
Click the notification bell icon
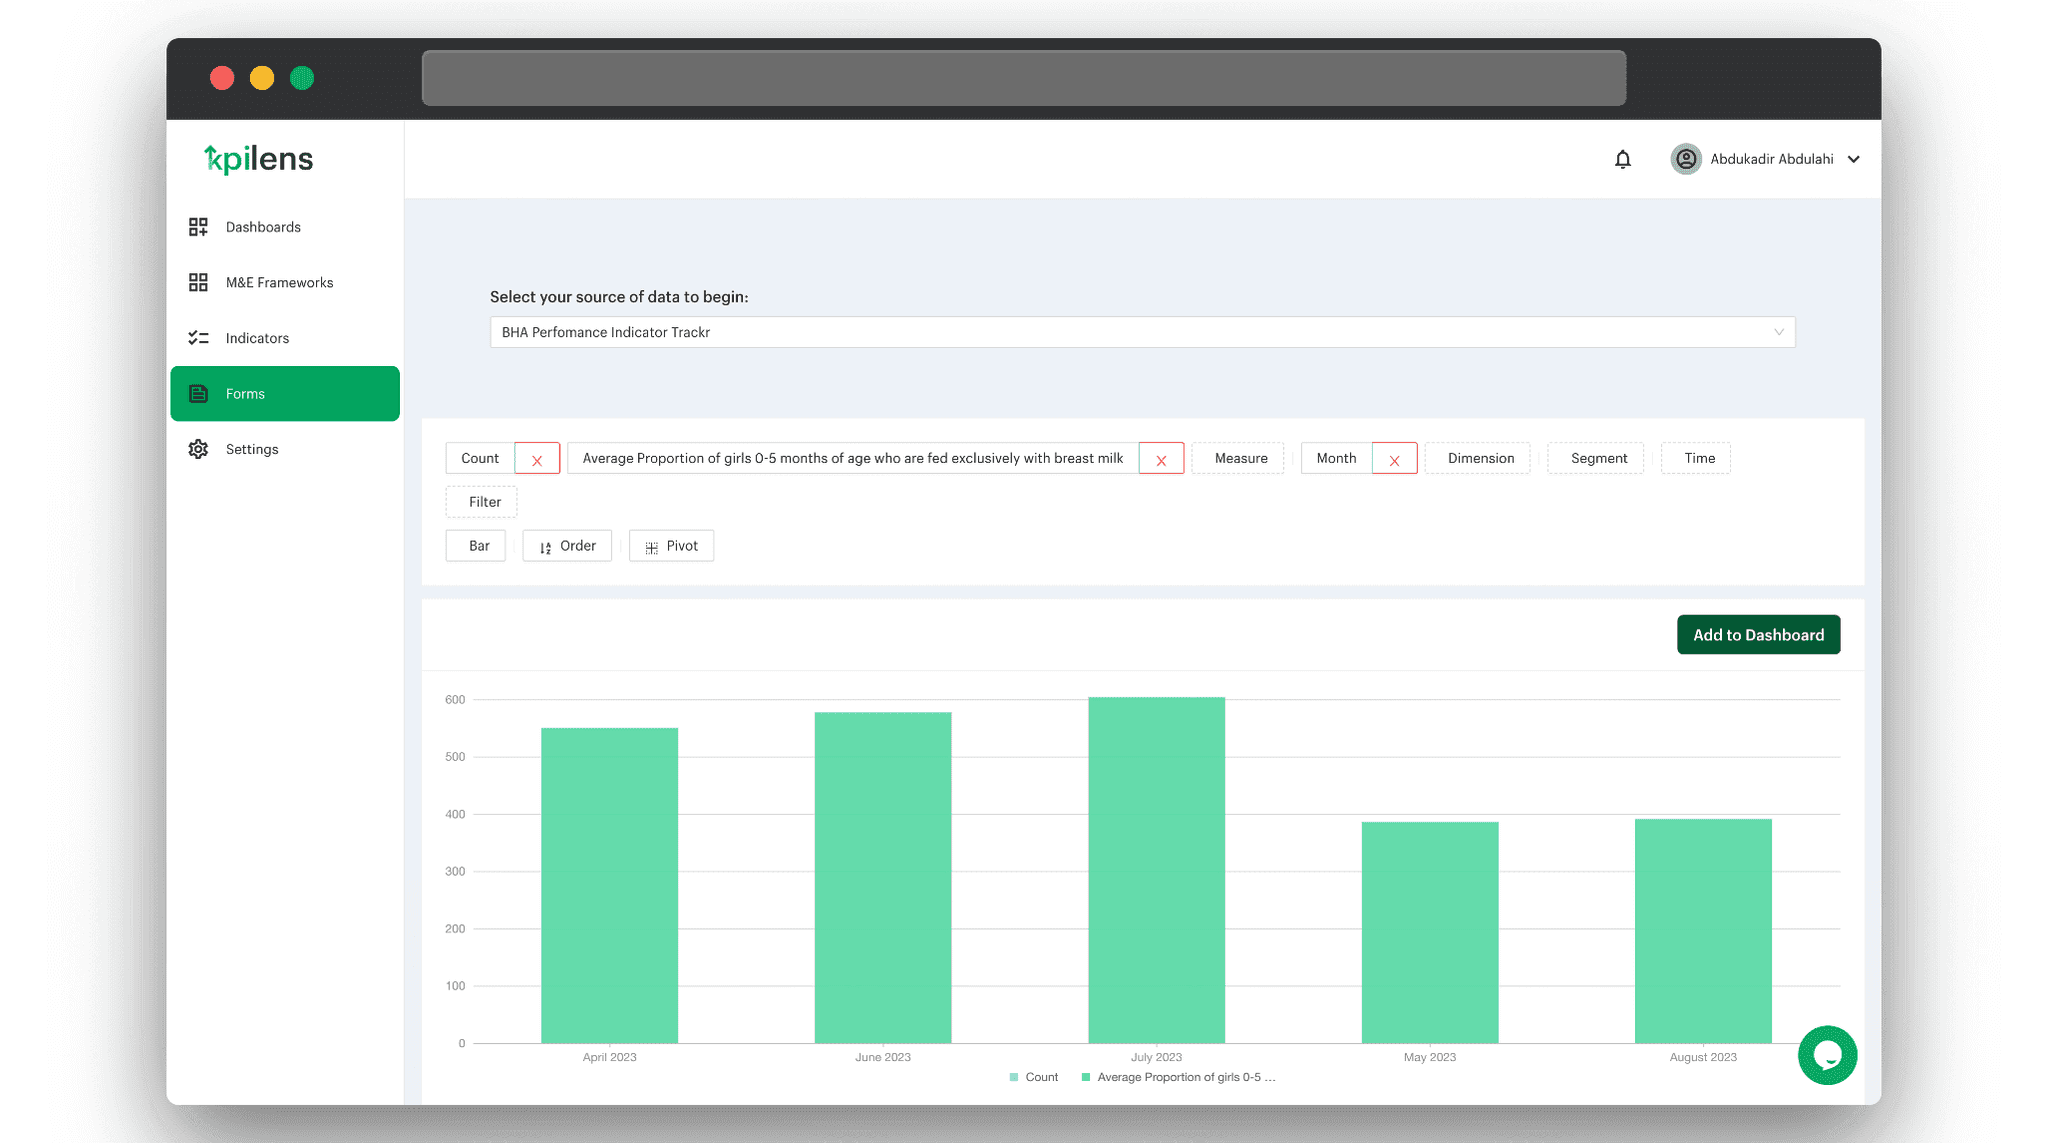tap(1623, 159)
